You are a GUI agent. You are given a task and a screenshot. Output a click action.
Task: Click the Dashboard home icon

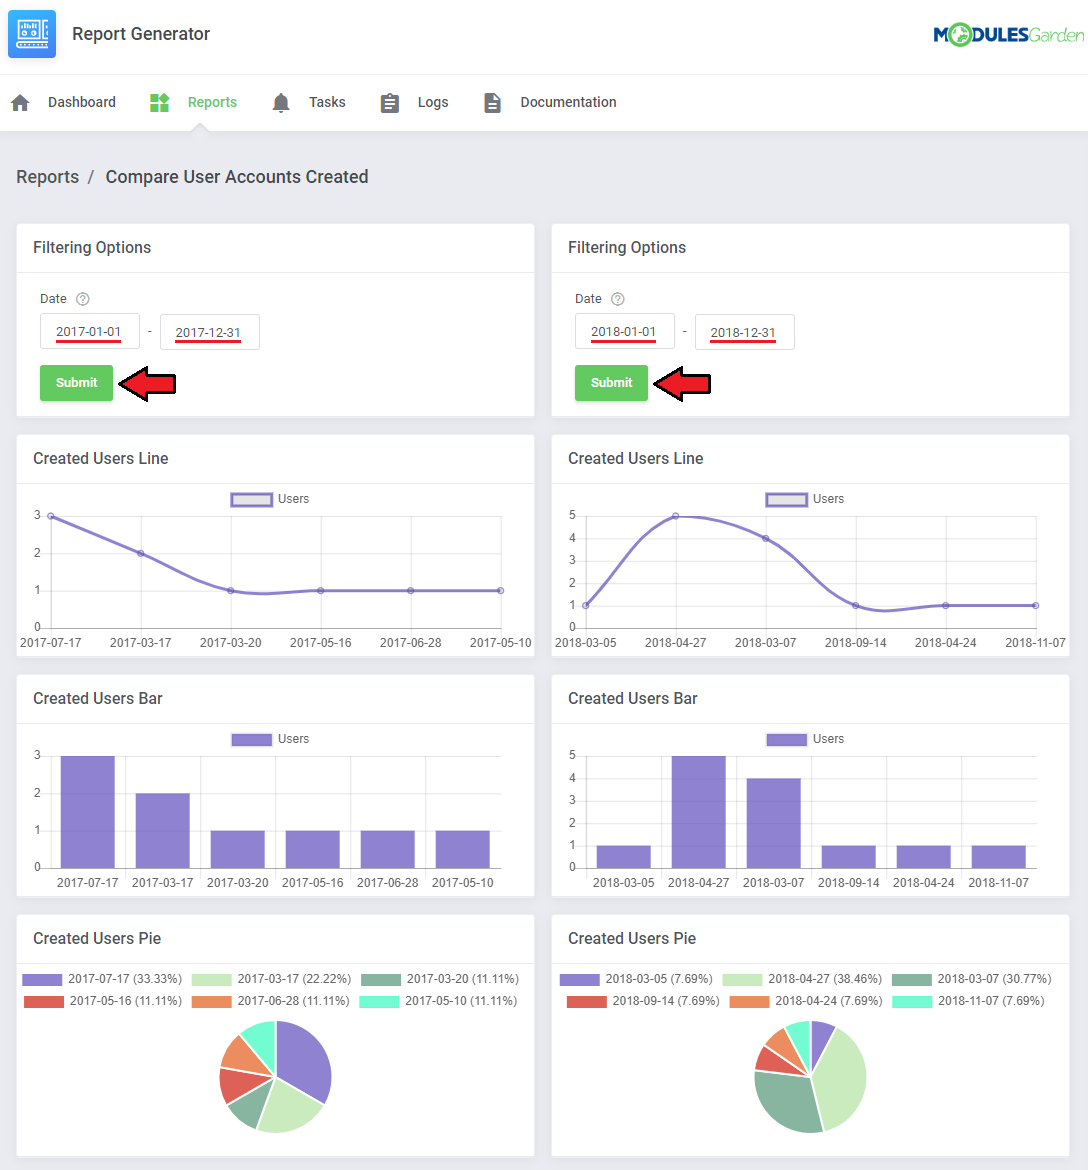pos(20,102)
